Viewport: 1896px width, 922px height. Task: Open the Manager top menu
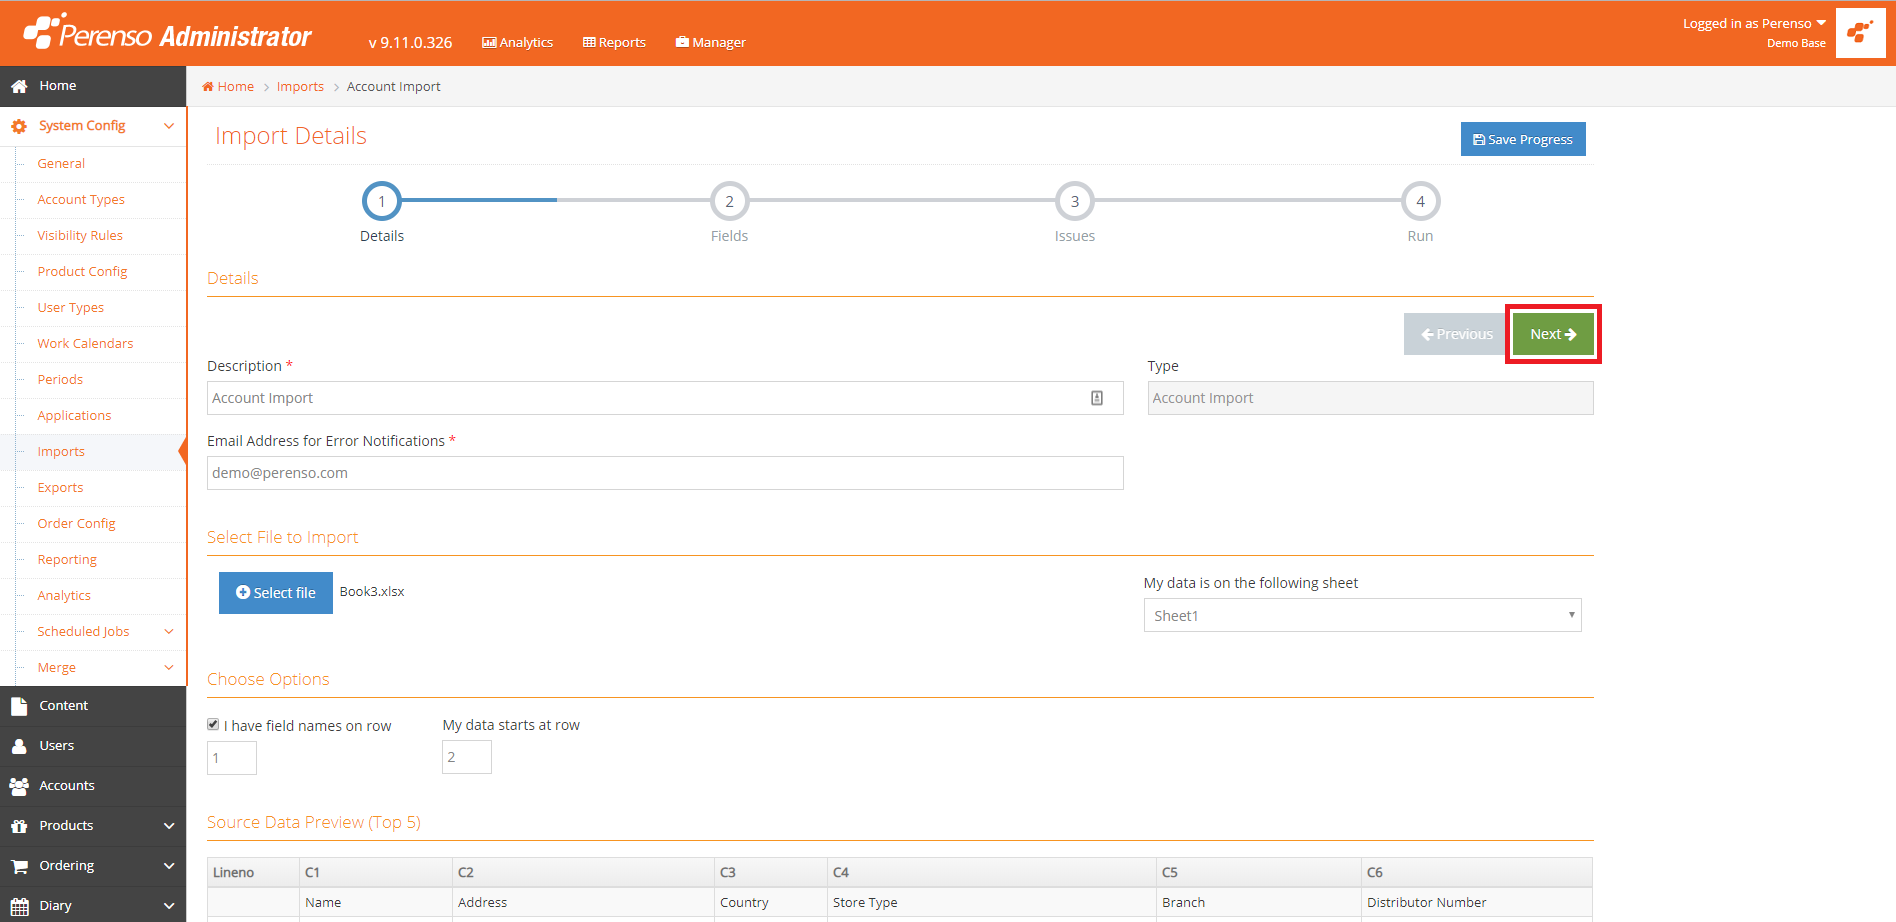(710, 43)
